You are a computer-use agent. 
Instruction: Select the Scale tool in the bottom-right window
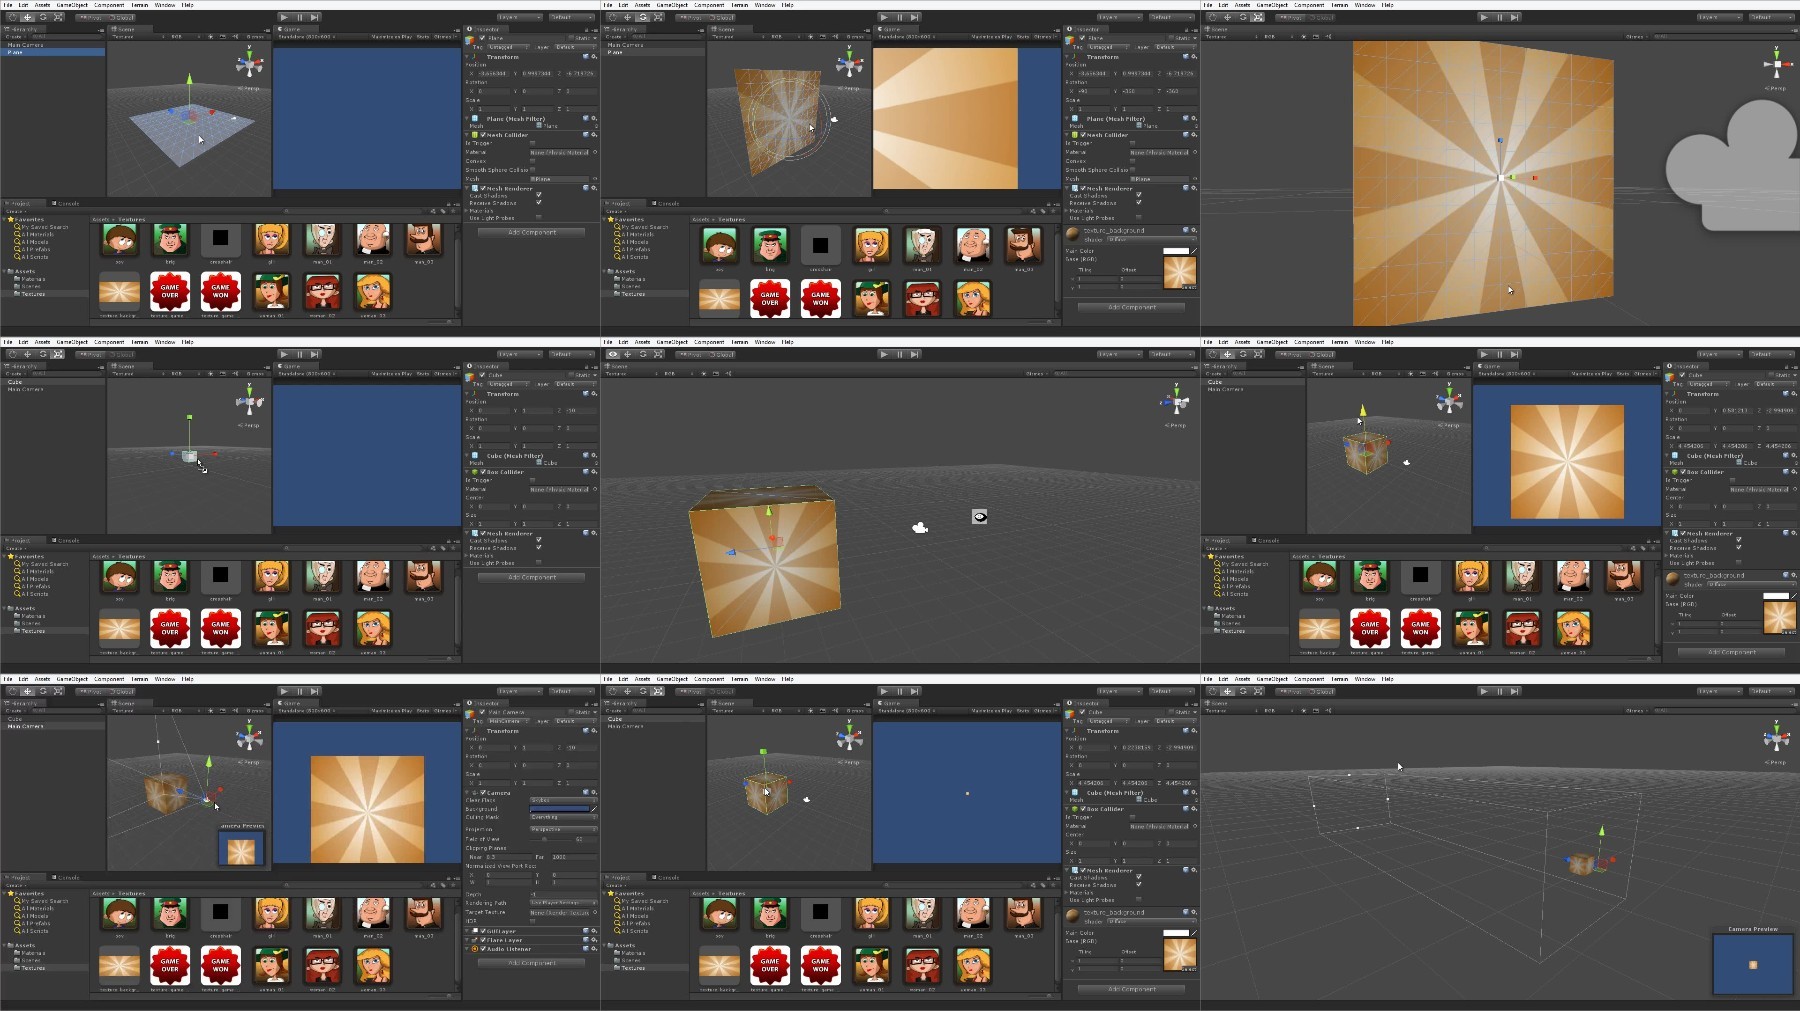coord(1258,691)
